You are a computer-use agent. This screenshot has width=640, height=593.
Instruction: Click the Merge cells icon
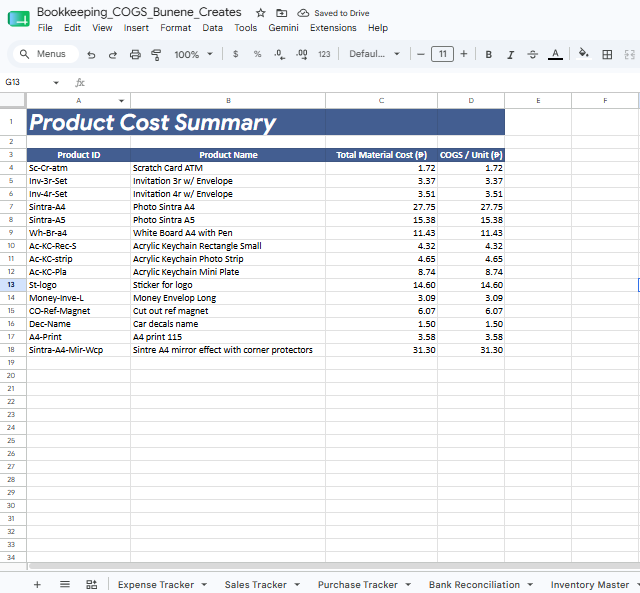click(x=629, y=54)
